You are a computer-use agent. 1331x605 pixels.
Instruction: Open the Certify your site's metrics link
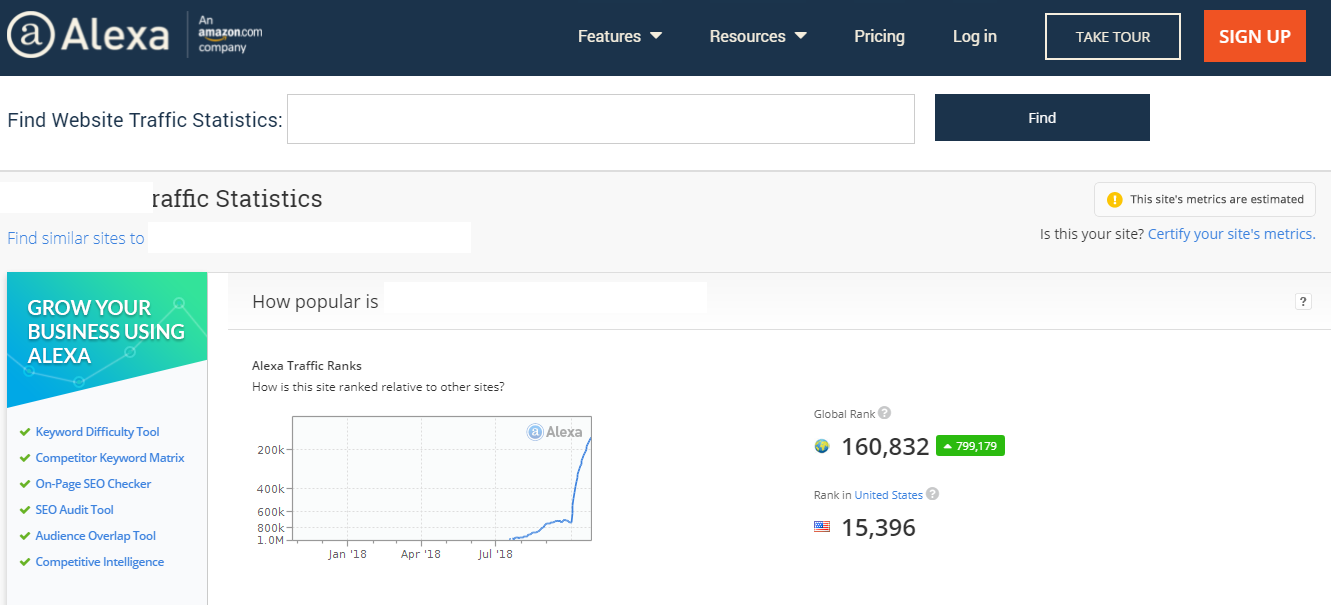(x=1231, y=233)
